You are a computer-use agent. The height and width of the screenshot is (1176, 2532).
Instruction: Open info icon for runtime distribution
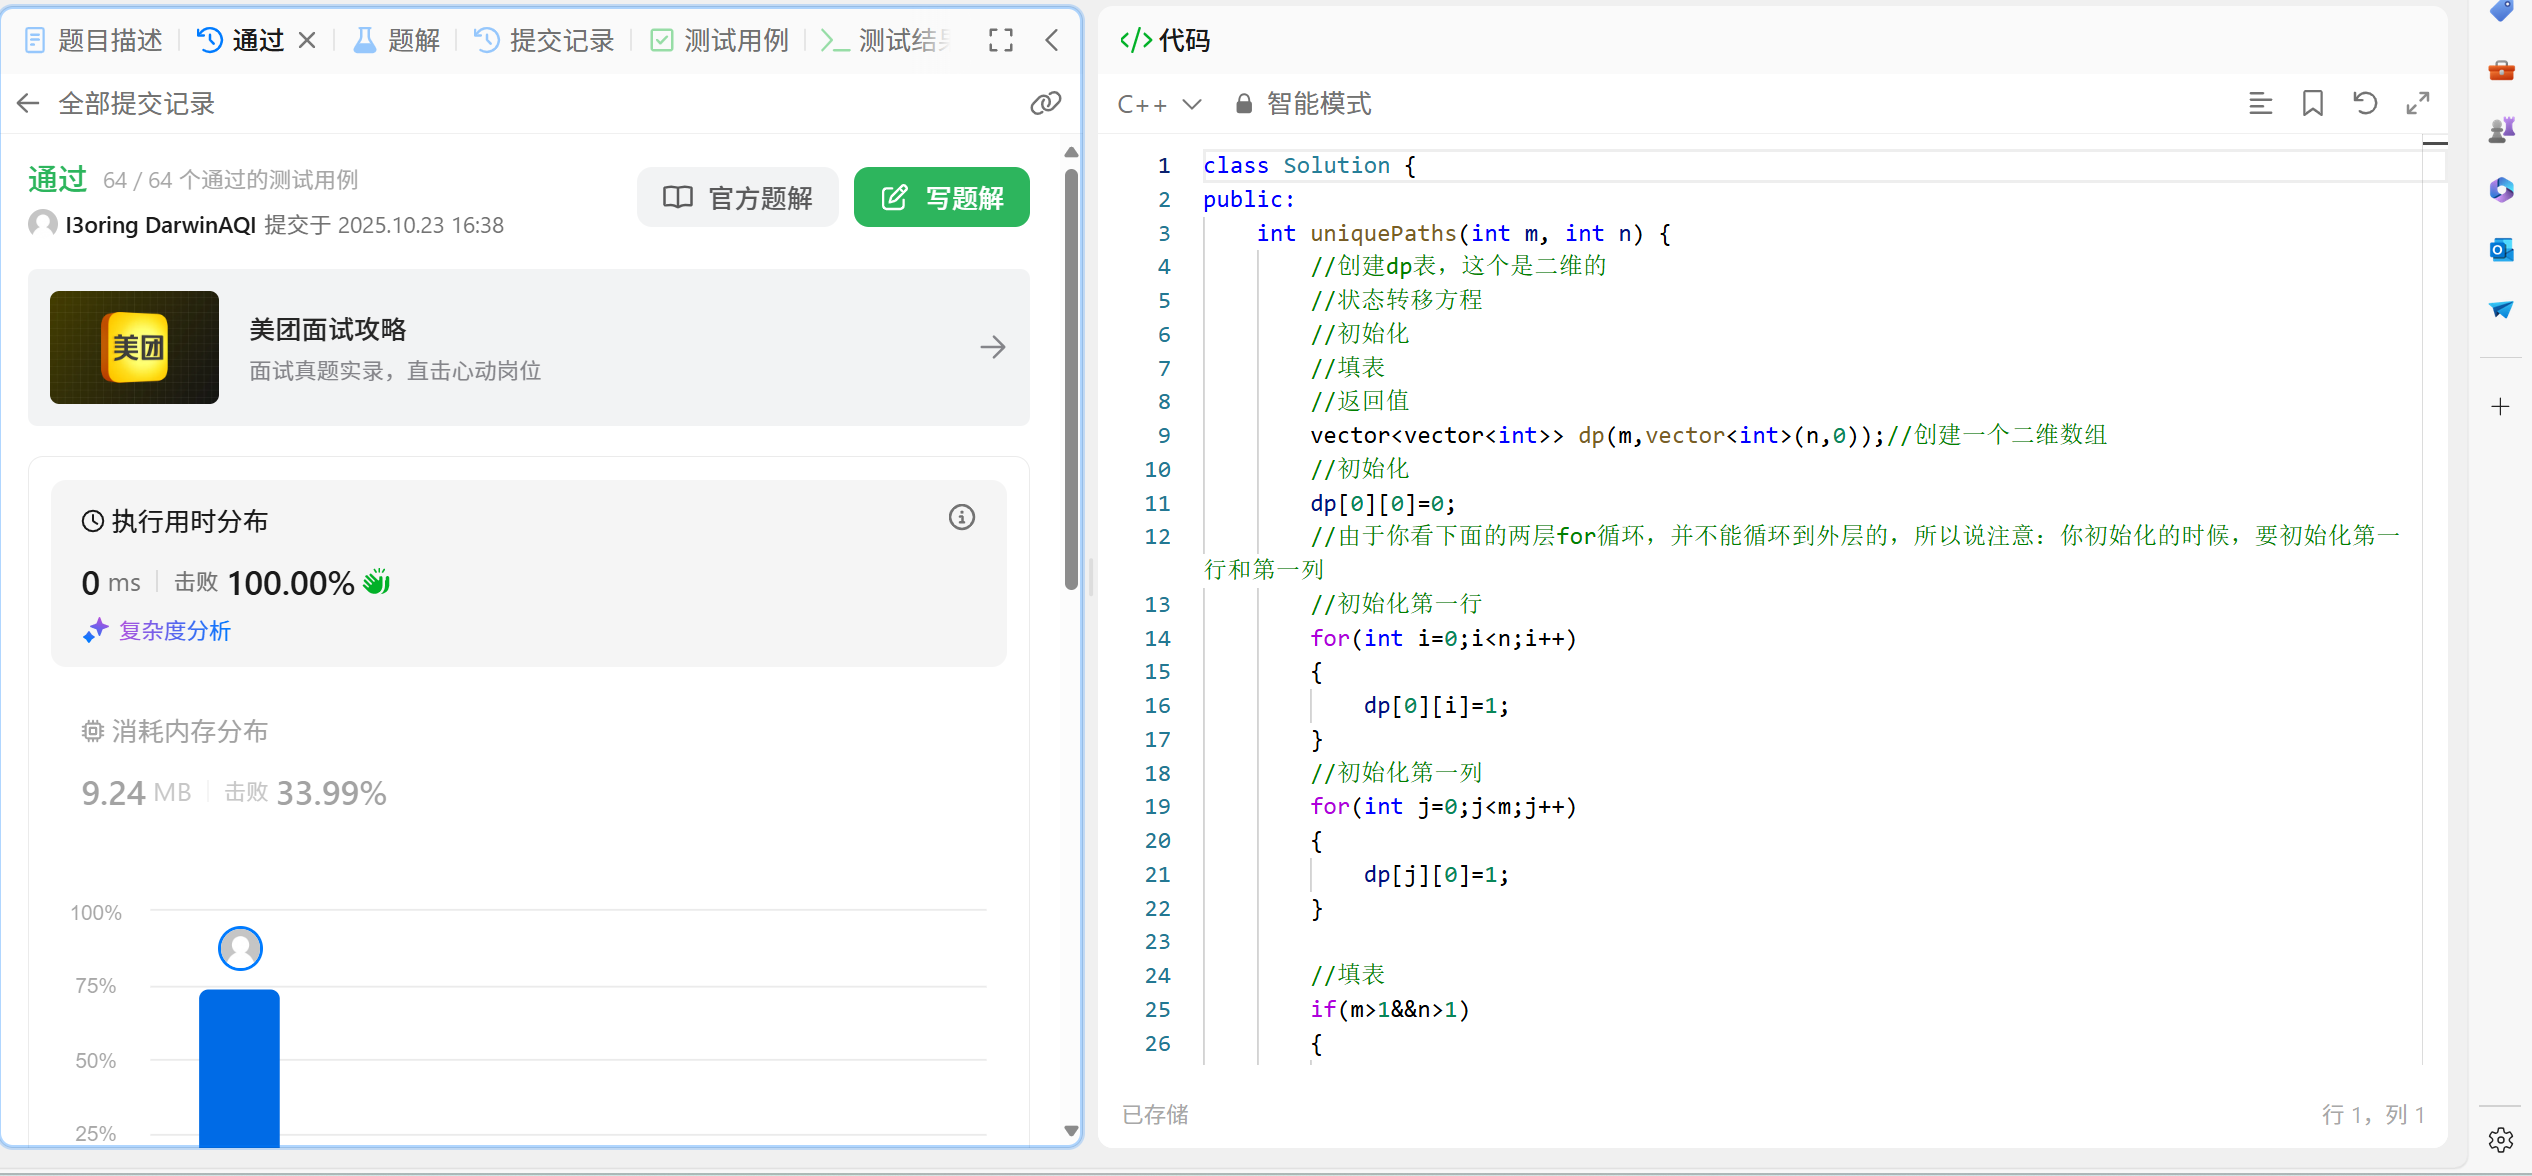[x=961, y=517]
